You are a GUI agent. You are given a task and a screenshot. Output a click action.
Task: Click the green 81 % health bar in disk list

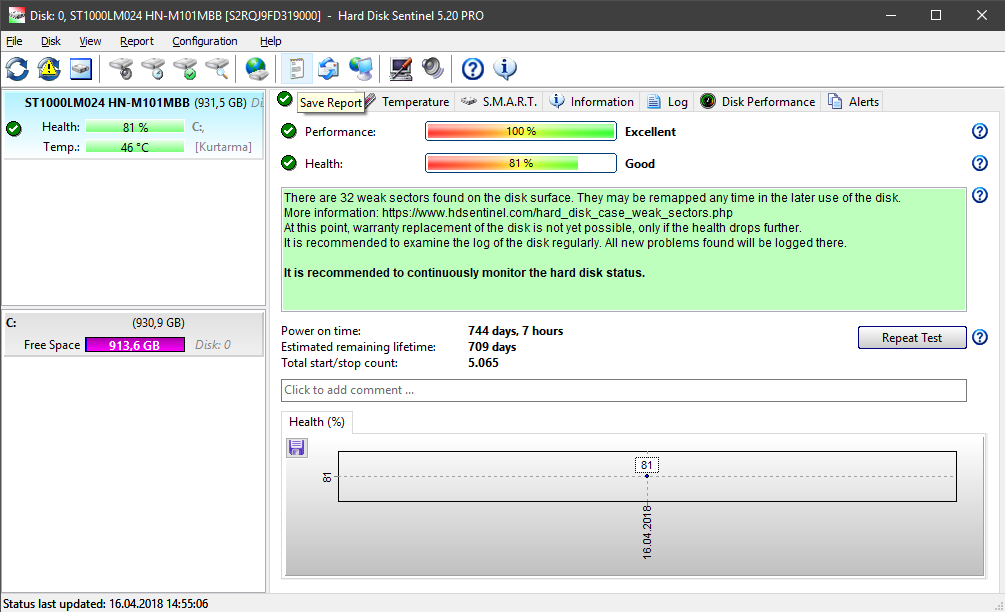[x=135, y=127]
